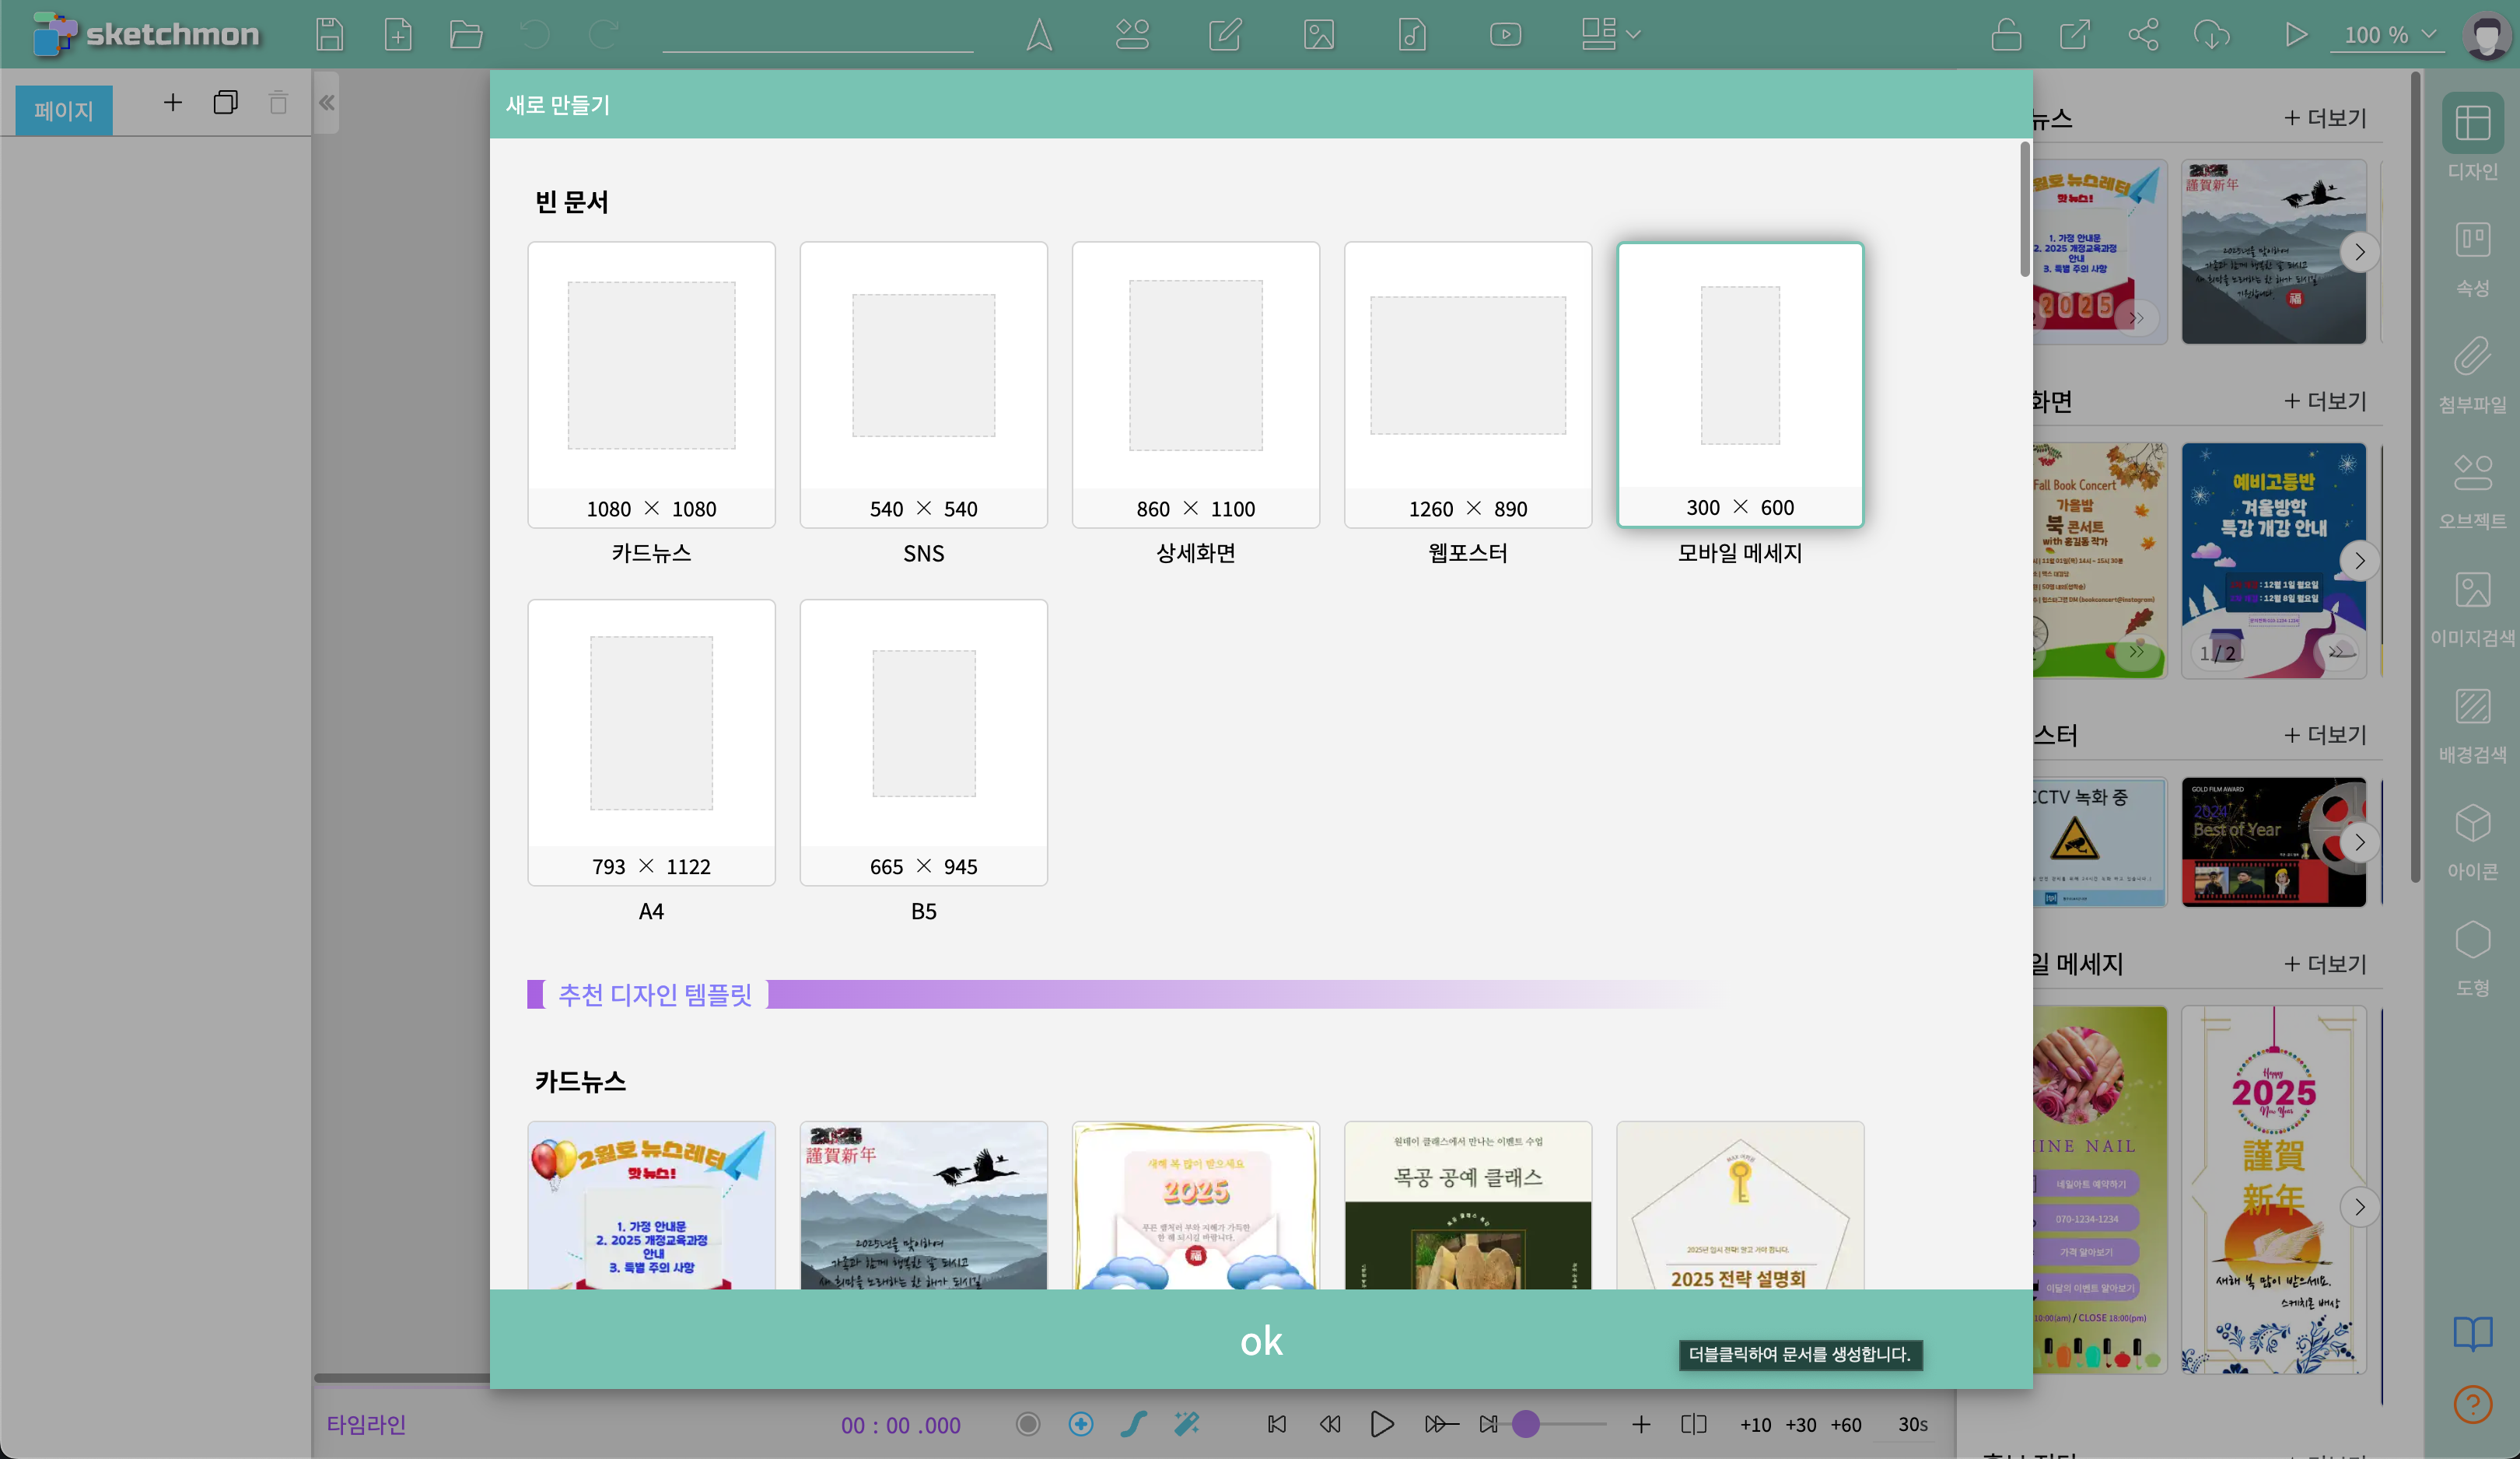2520x1459 pixels.
Task: Click the cloud download icon
Action: pyautogui.click(x=2211, y=34)
